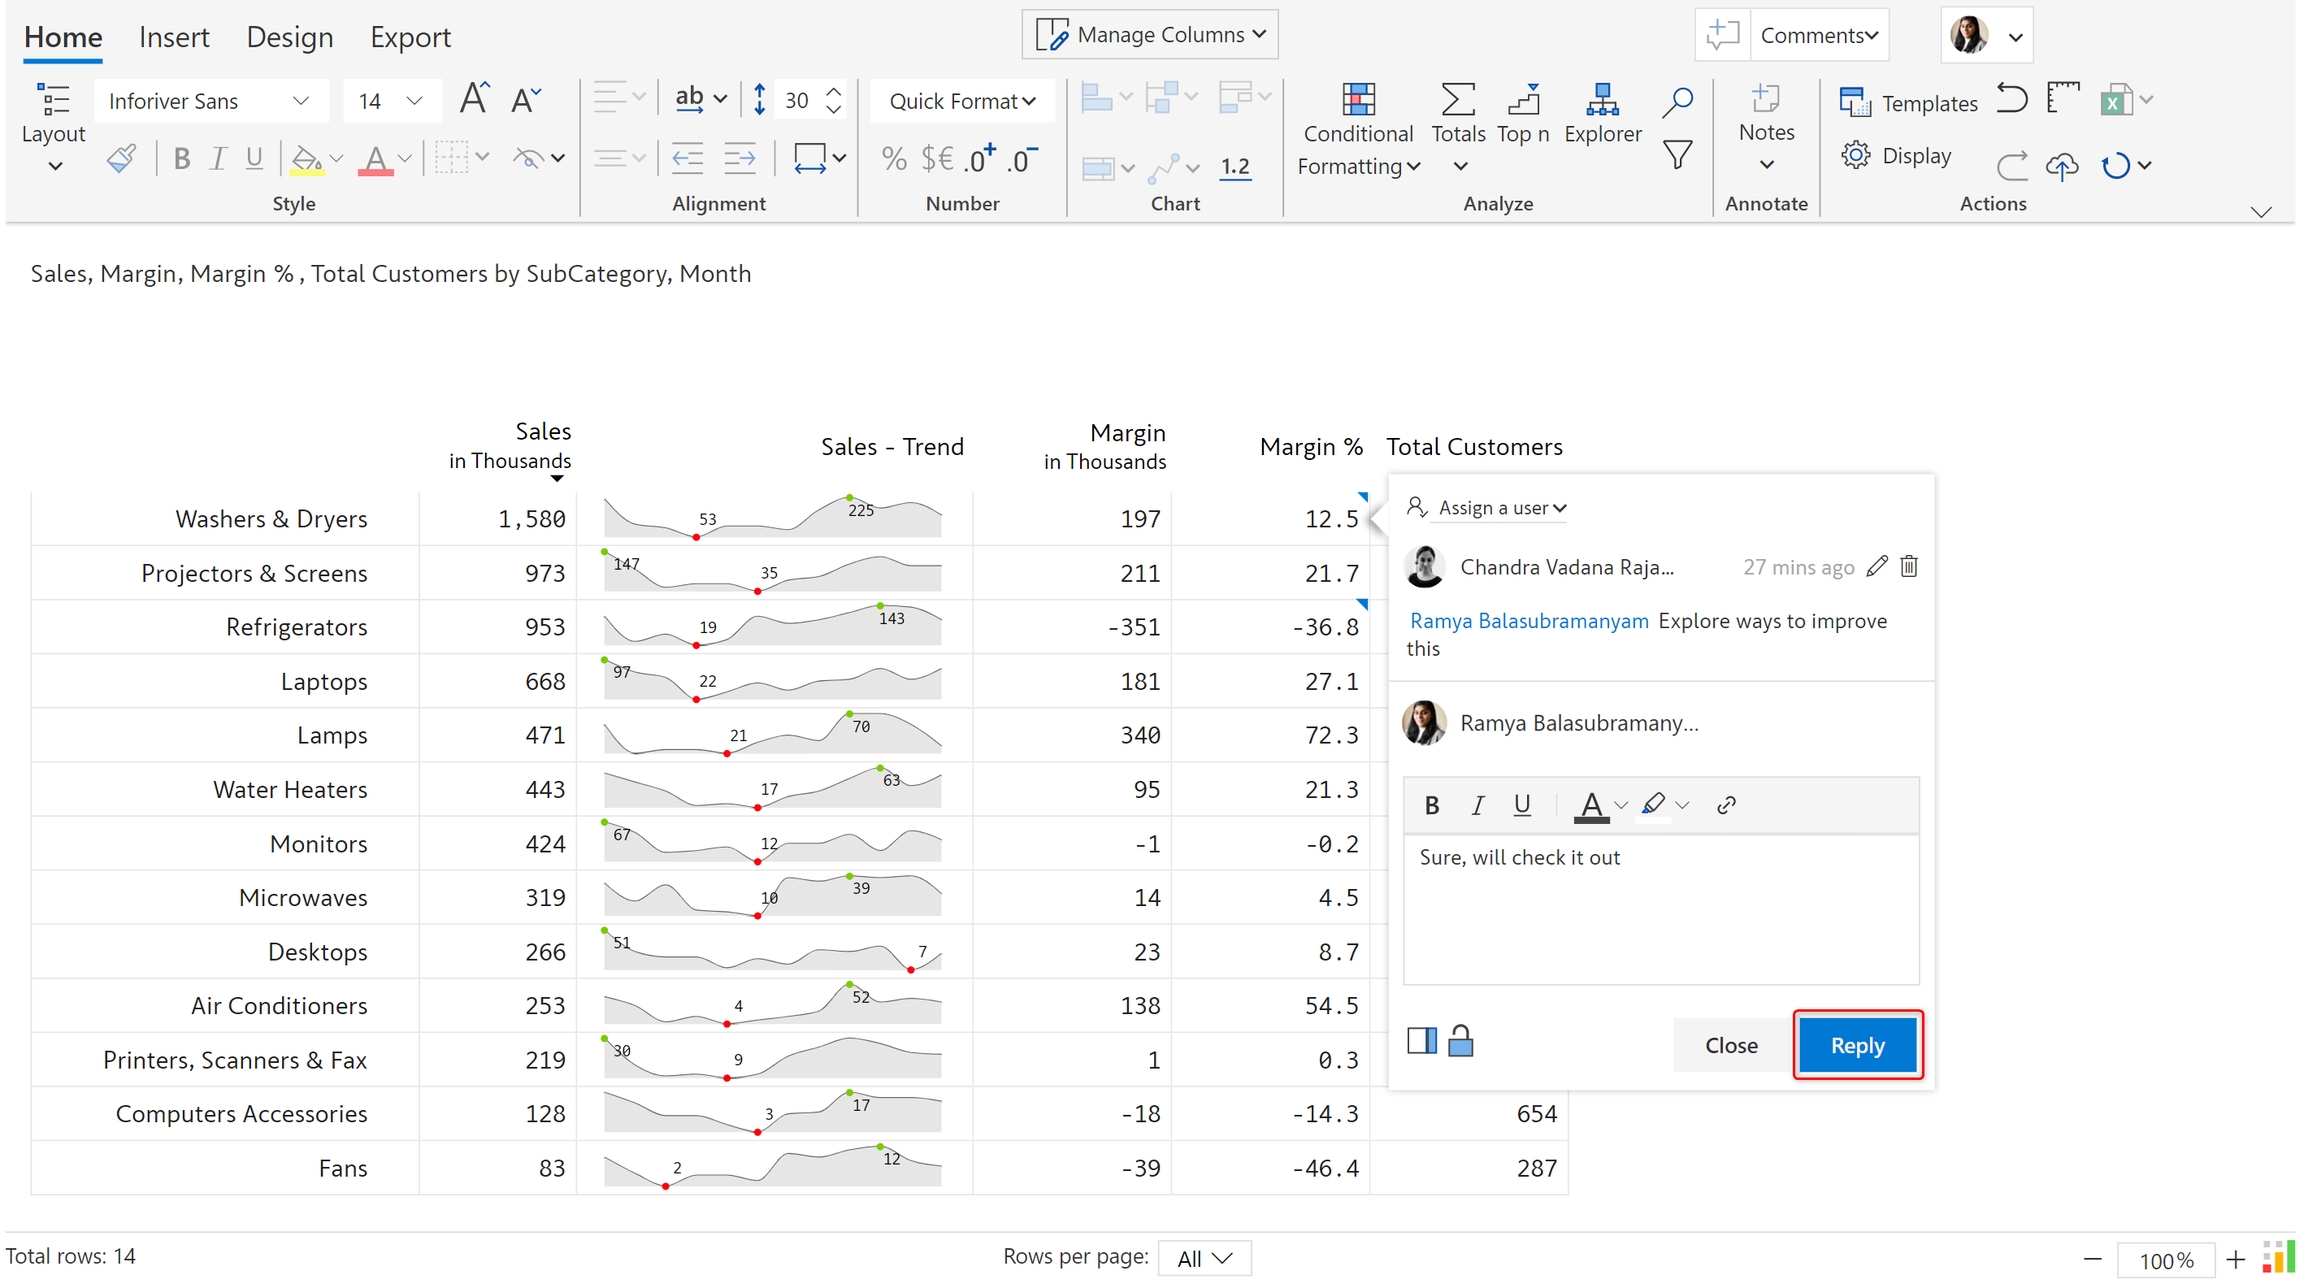The height and width of the screenshot is (1288, 2304).
Task: Open the ribbon fill color swatch
Action: pyautogui.click(x=307, y=158)
